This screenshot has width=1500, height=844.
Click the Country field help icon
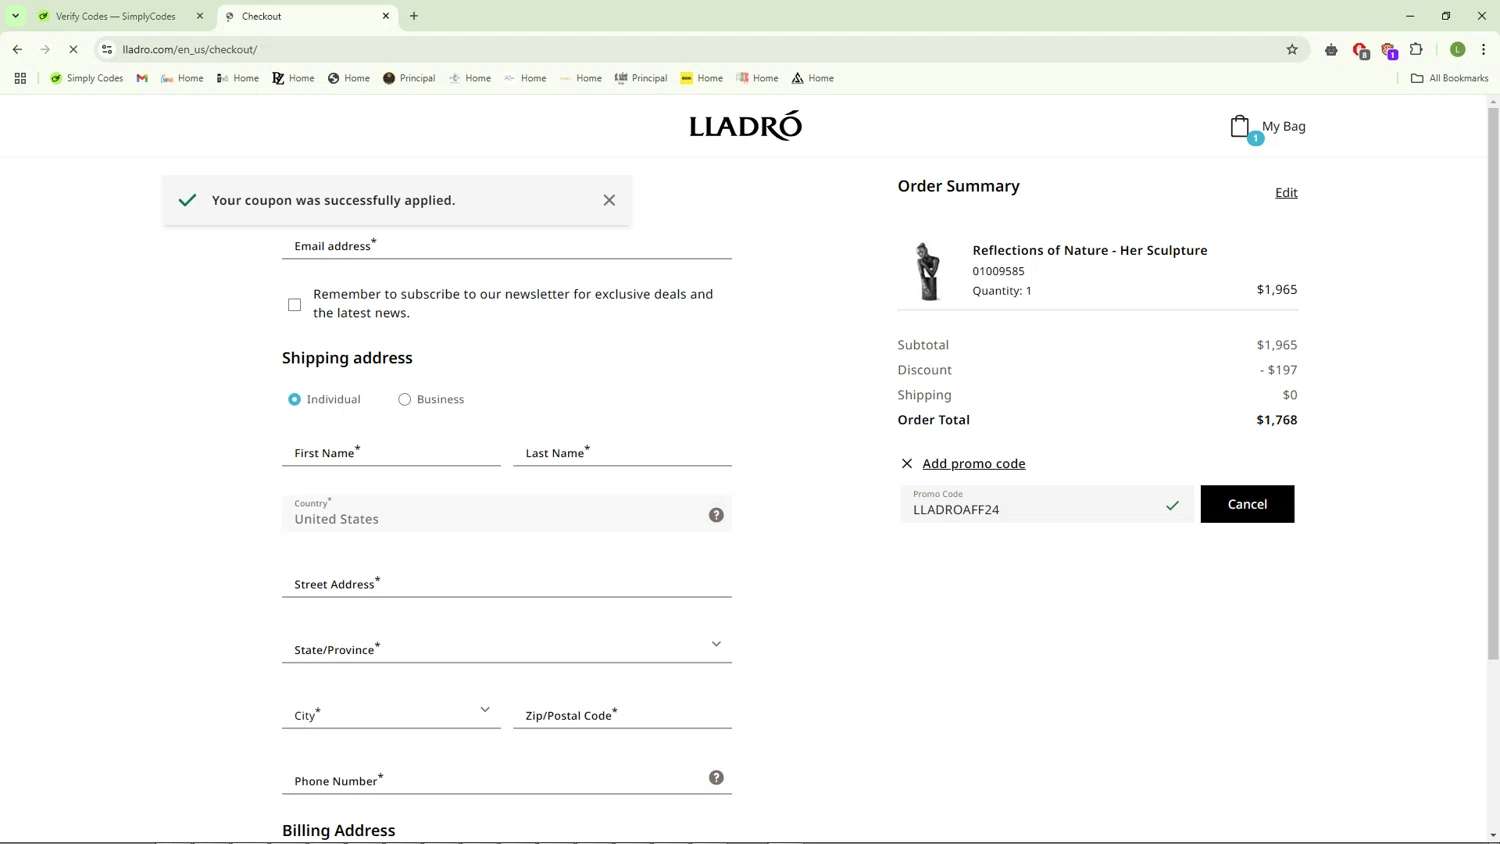tap(716, 515)
